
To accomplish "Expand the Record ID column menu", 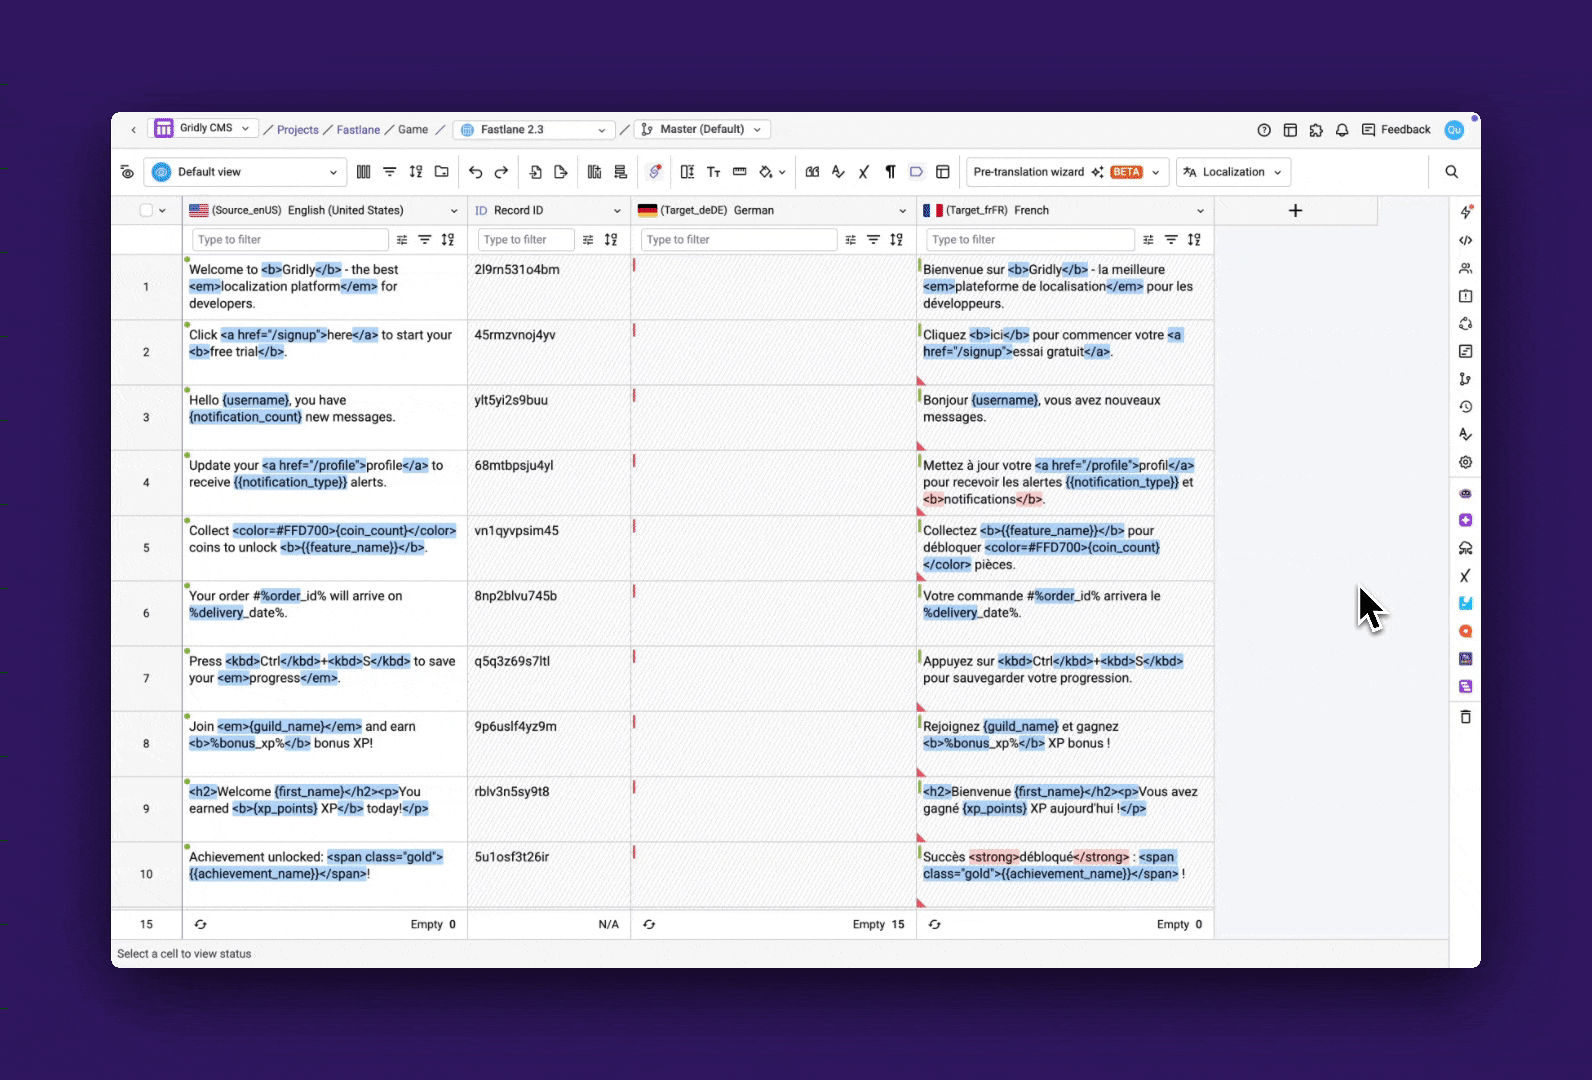I will [x=617, y=211].
